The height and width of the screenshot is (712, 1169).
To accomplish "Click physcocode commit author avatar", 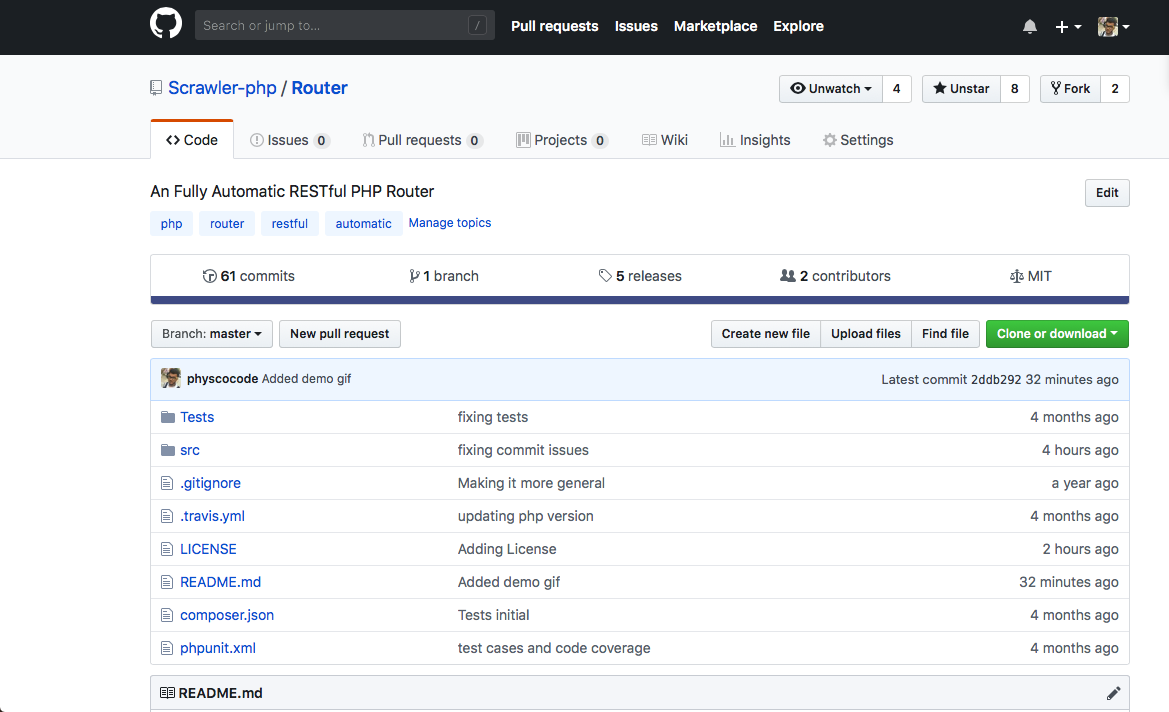I will (x=171, y=378).
